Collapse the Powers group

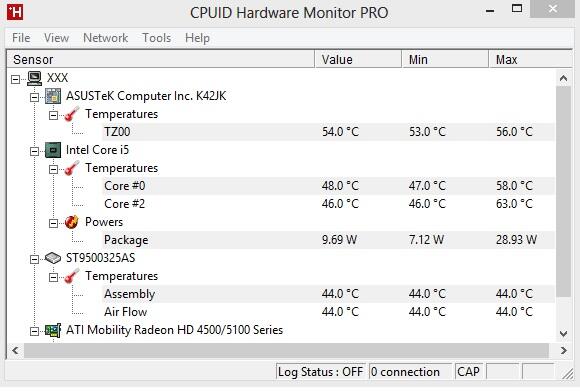click(53, 223)
